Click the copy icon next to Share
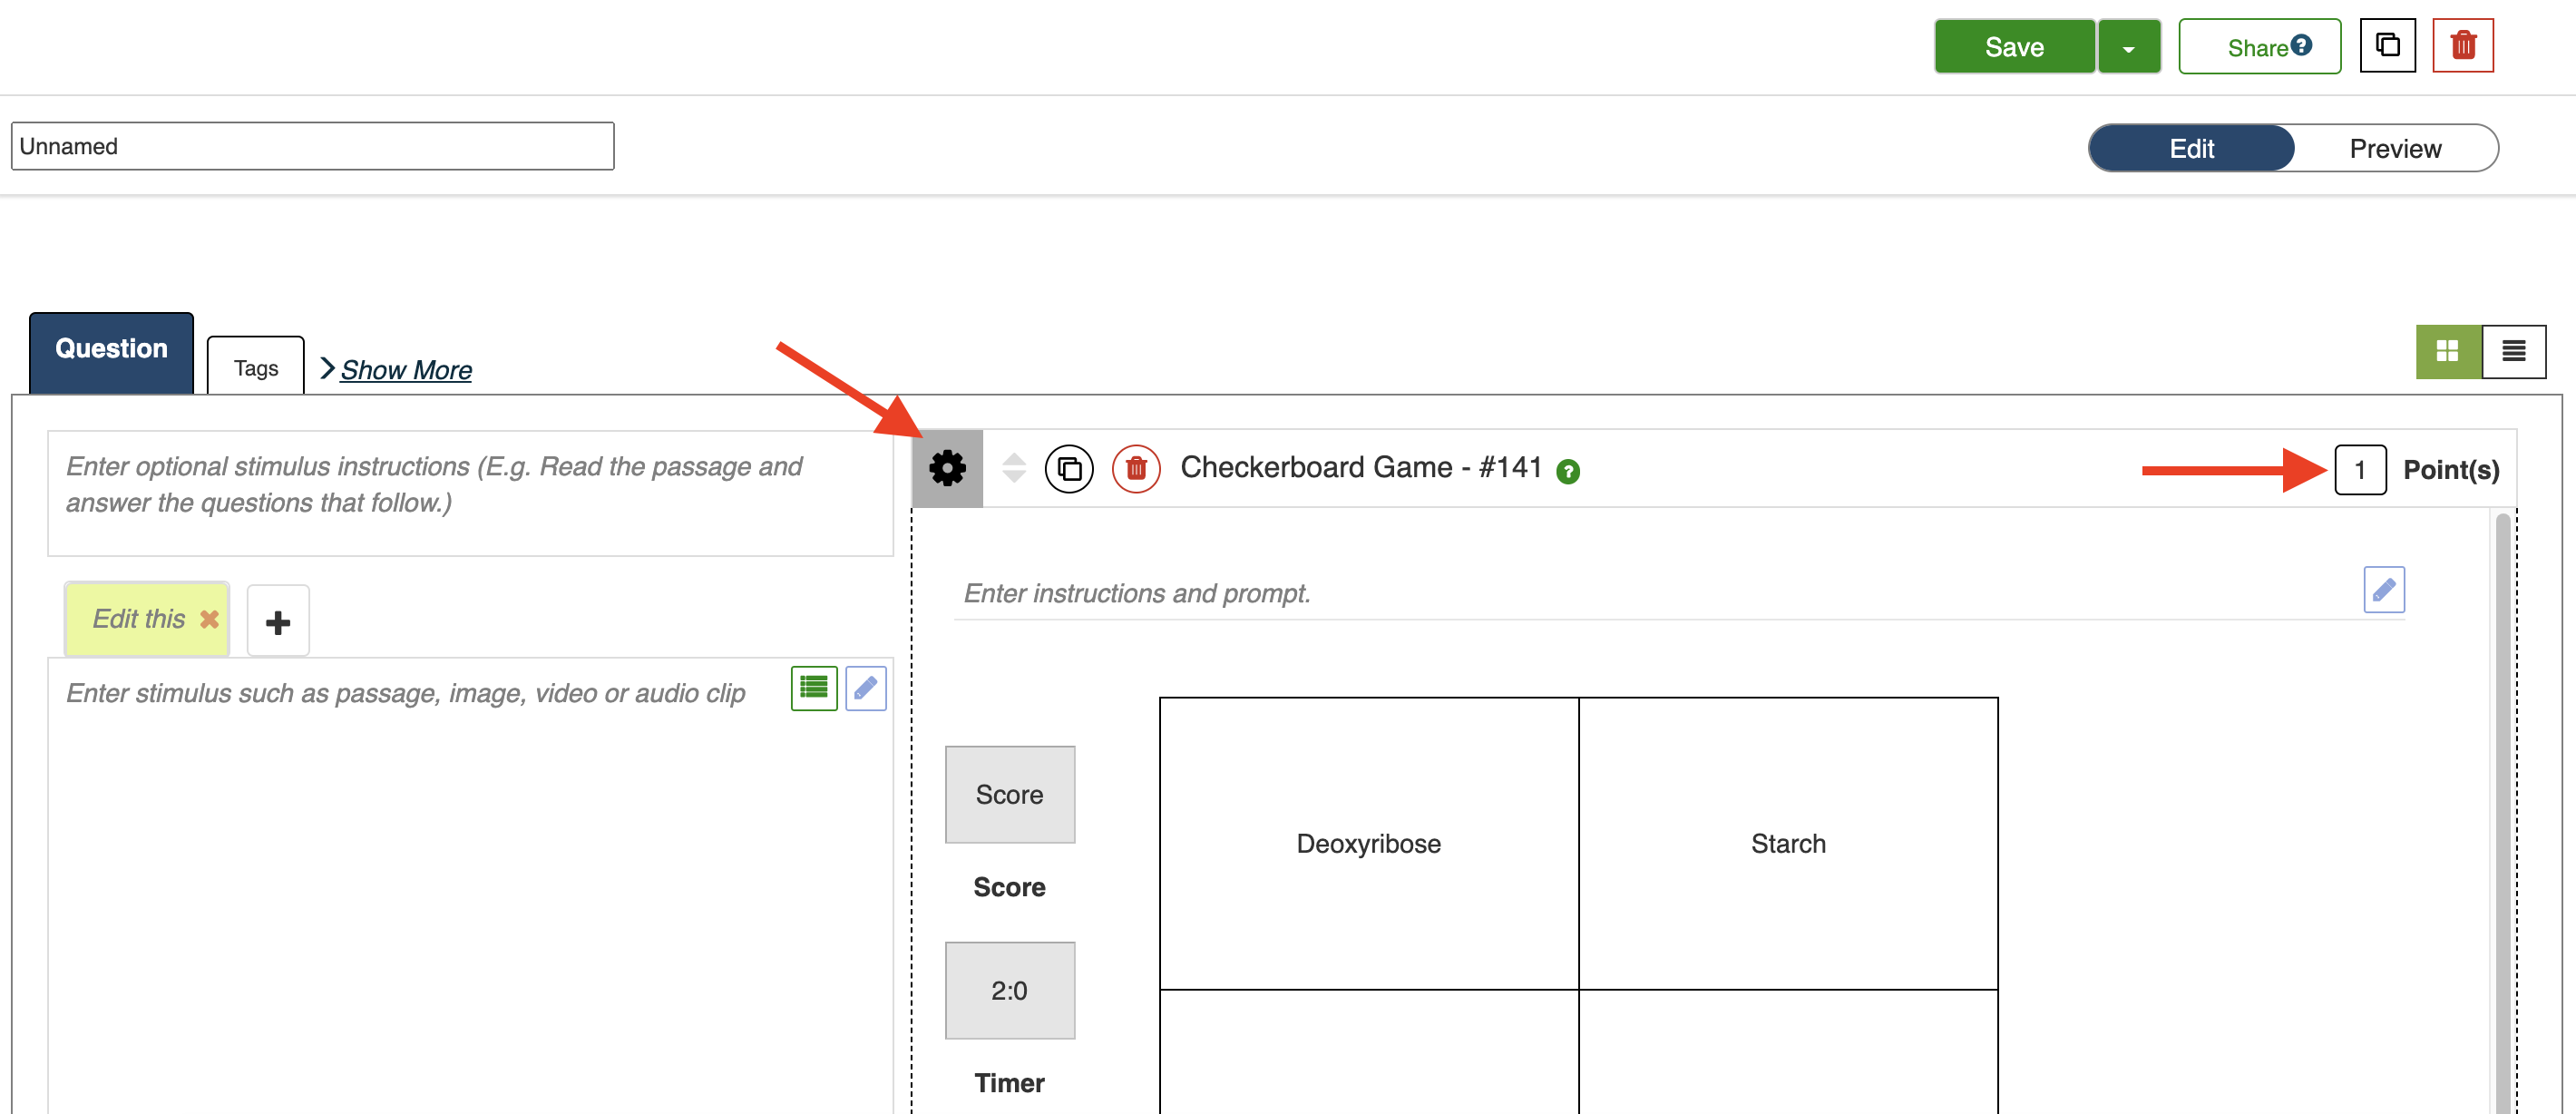Image resolution: width=2576 pixels, height=1114 pixels. click(2386, 46)
